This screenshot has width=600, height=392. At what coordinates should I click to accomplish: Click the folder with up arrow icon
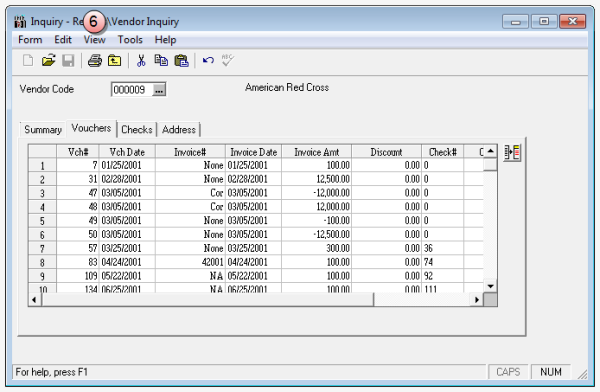point(114,60)
